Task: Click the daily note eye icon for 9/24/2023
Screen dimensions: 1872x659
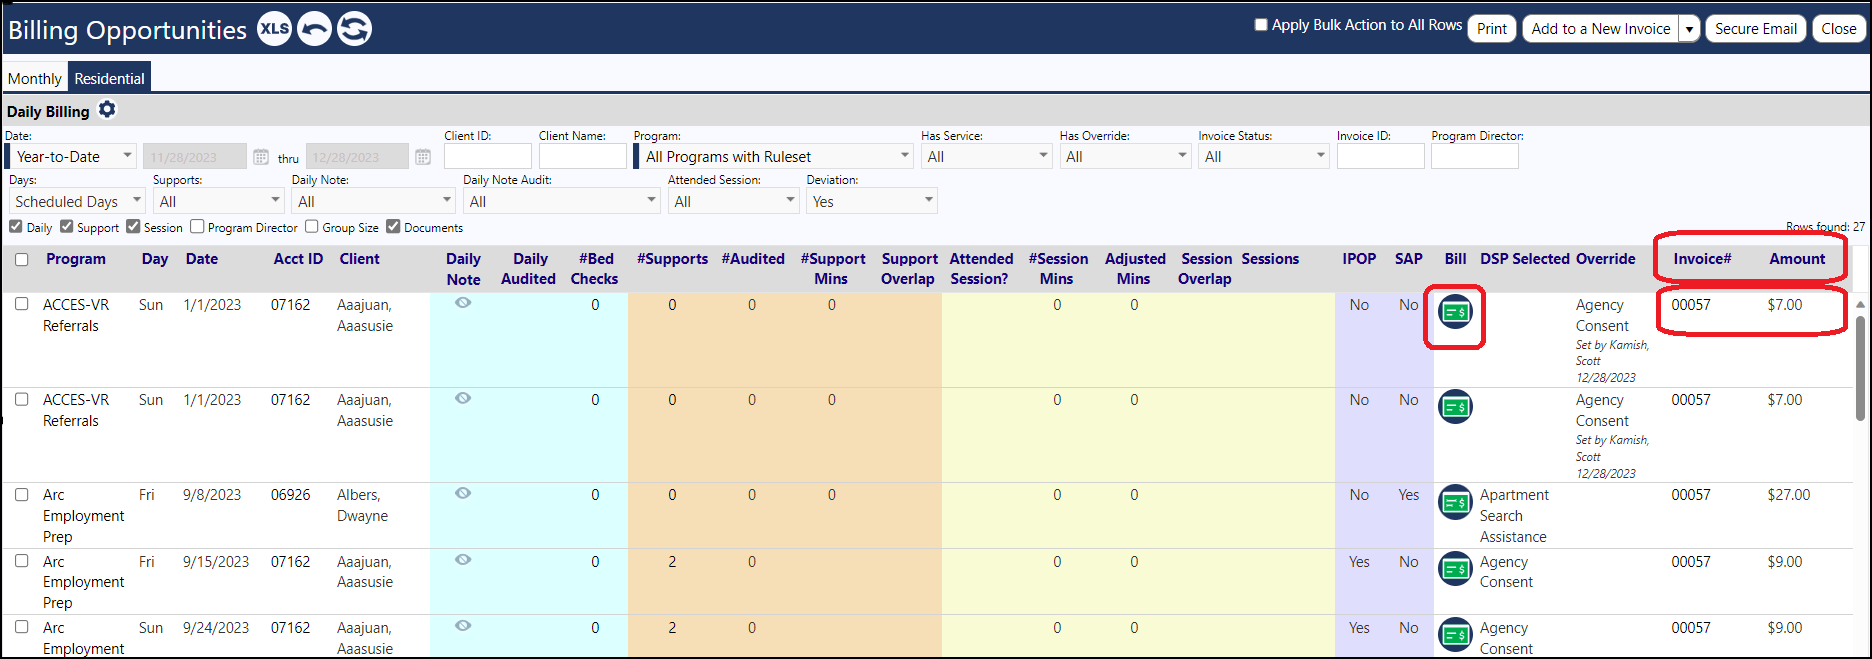Action: coord(463,626)
